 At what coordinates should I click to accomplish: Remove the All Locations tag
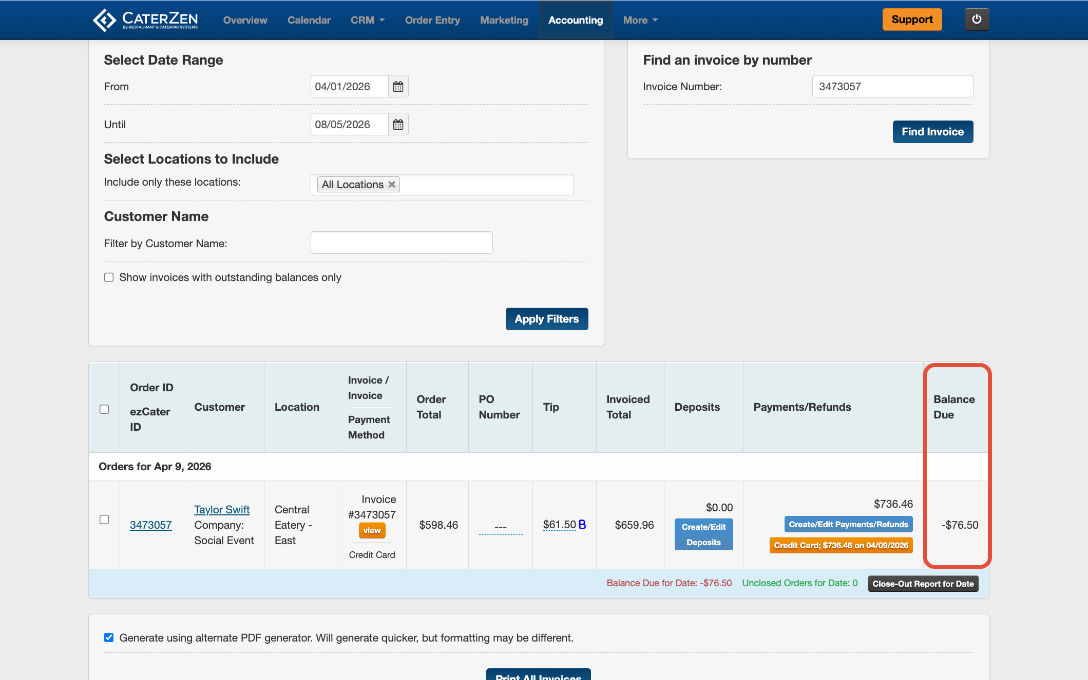(391, 185)
